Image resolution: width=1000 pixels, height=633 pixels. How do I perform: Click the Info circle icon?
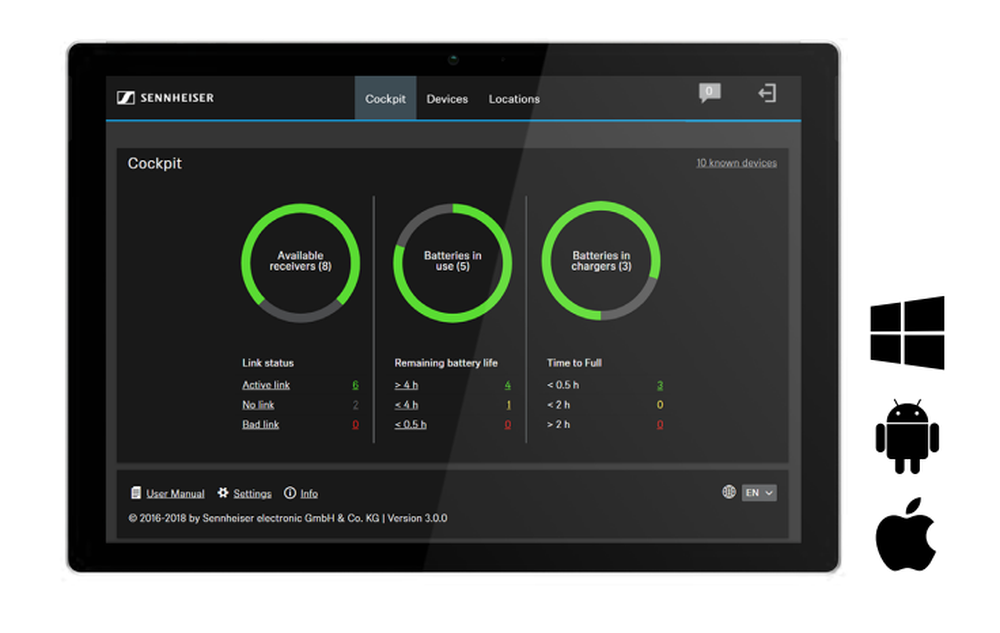point(290,493)
